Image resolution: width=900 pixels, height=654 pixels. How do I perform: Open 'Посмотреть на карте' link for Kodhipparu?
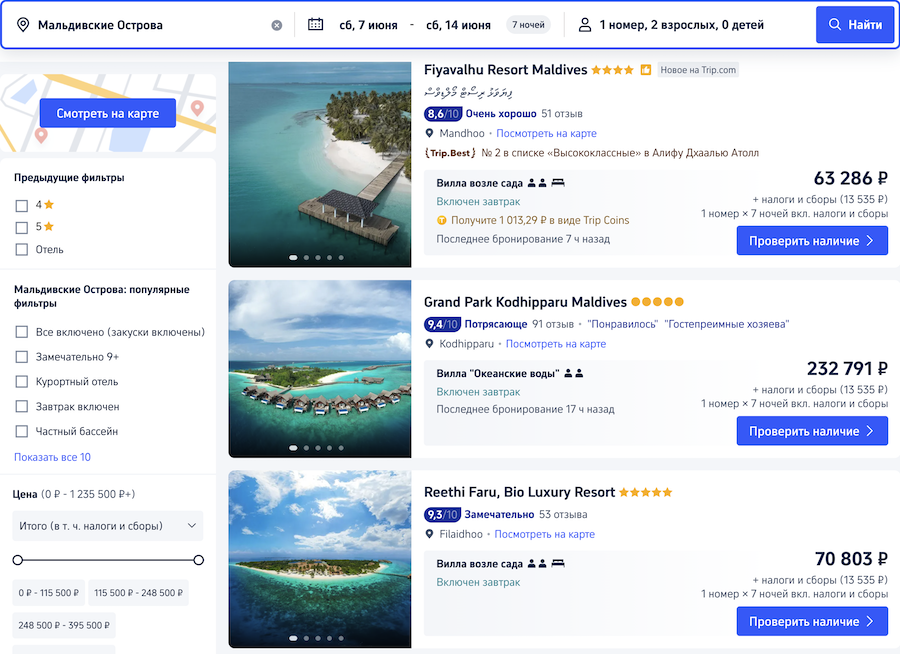click(555, 344)
